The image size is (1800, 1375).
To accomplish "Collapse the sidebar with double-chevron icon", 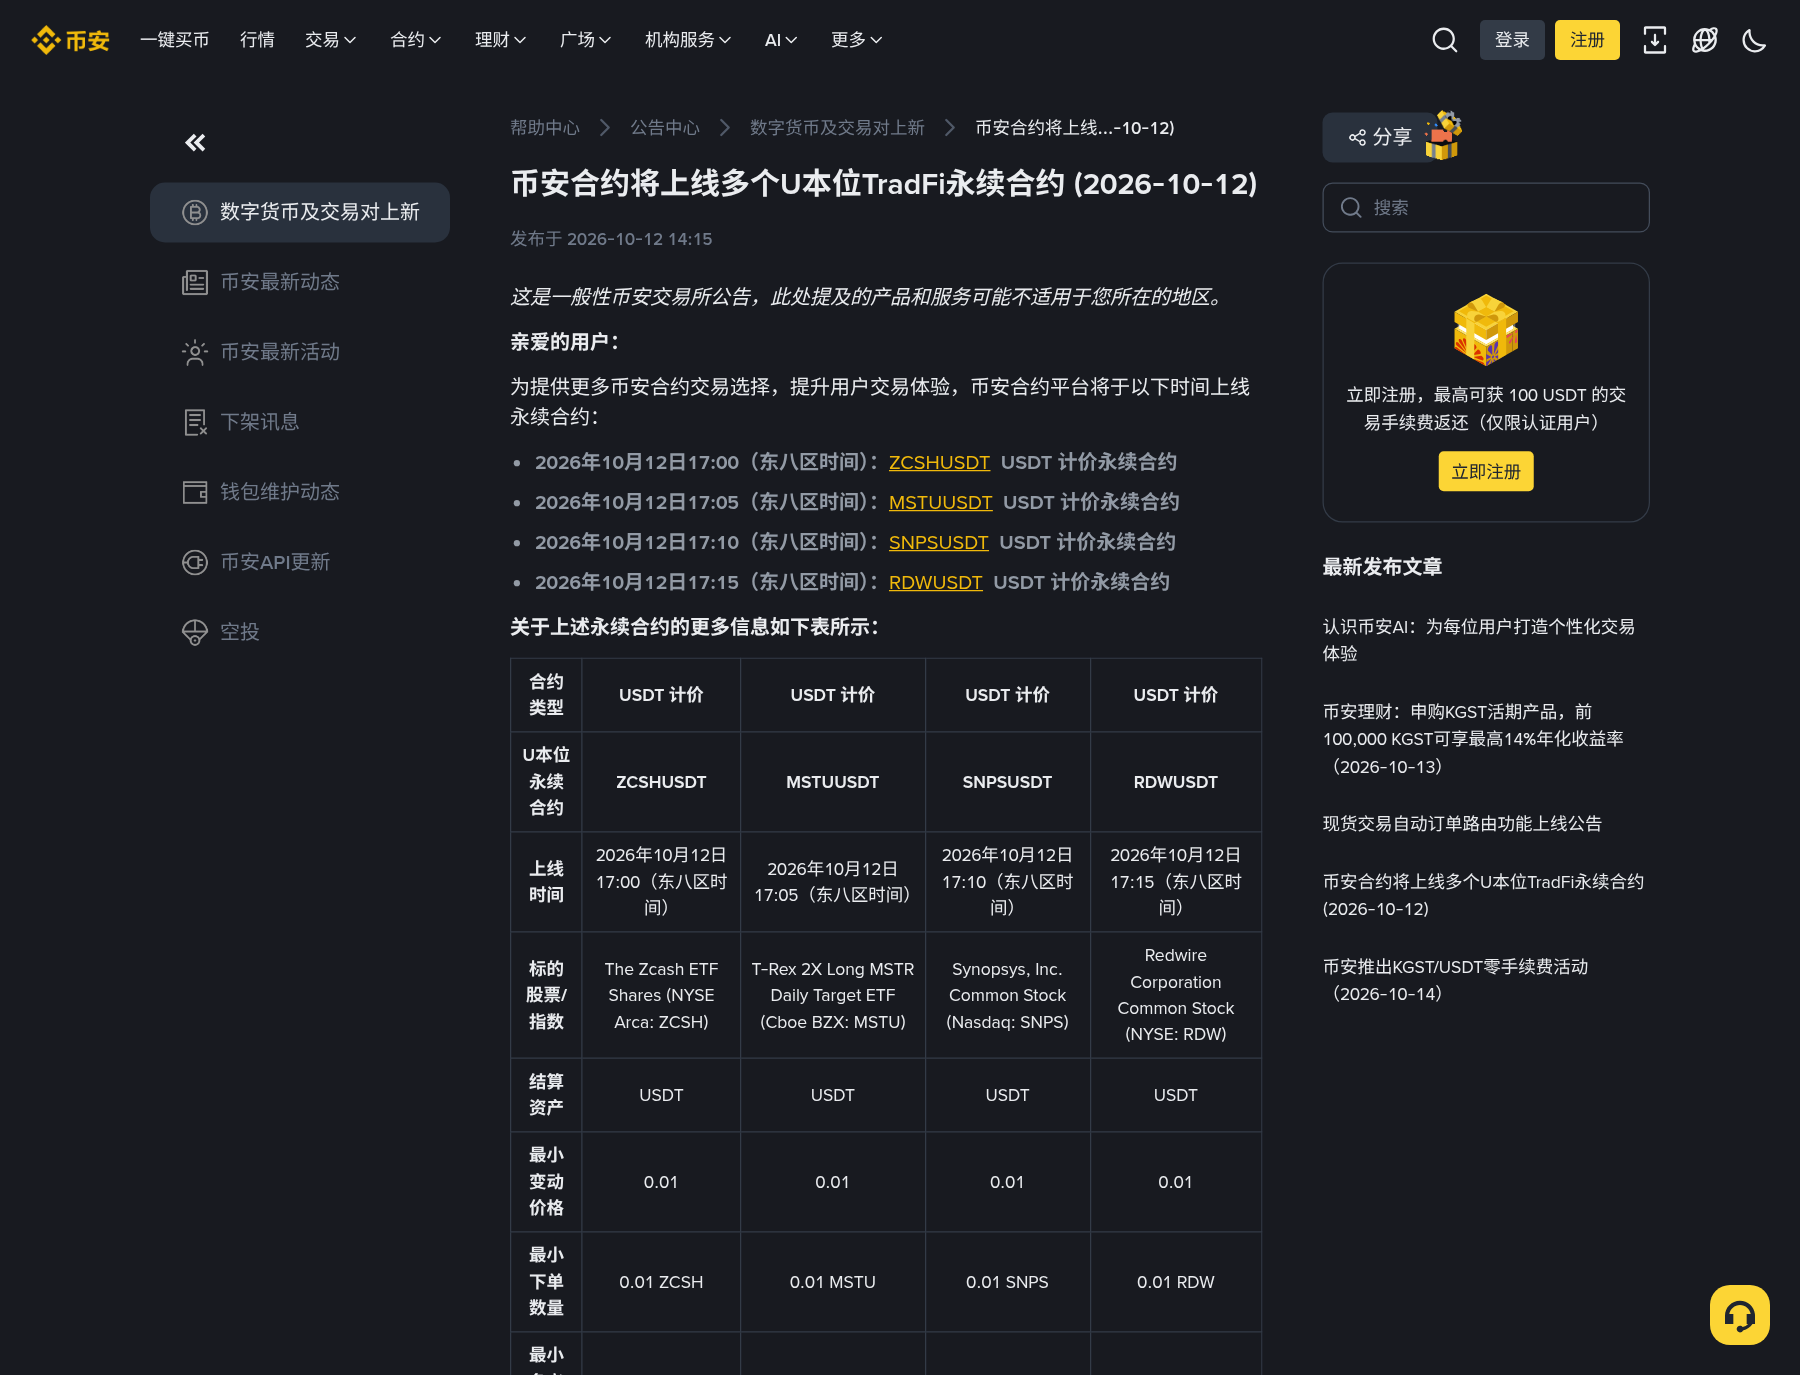I will (195, 143).
